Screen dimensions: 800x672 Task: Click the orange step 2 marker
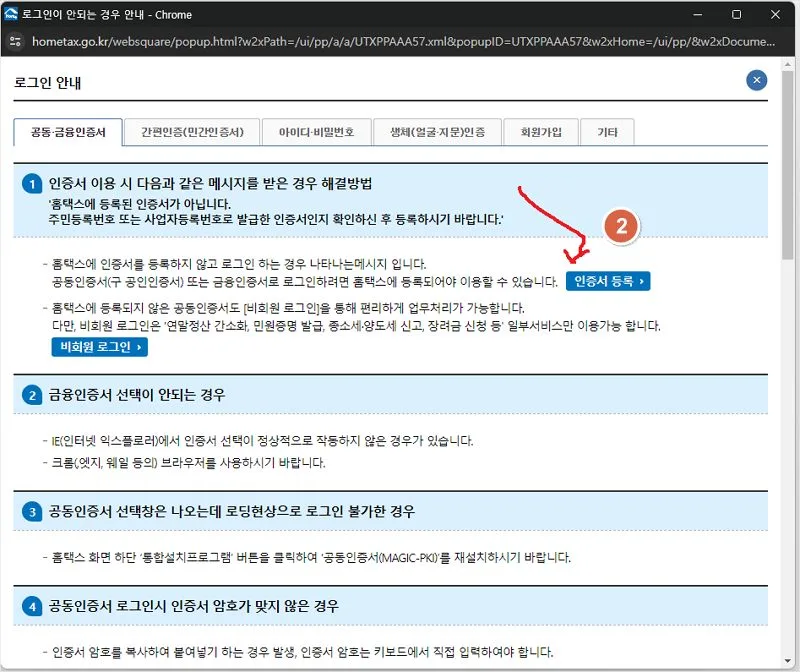coord(622,226)
